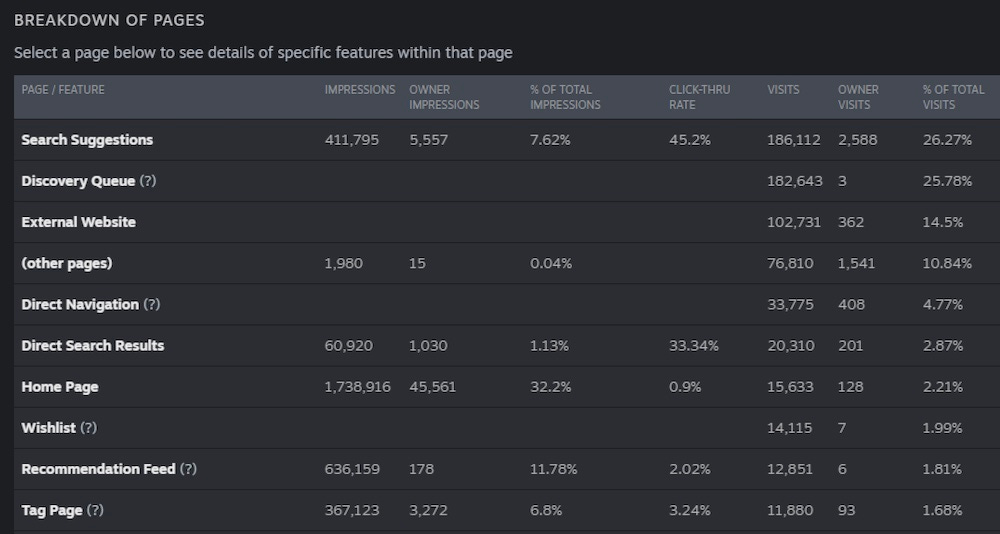Open the Direct Search Results row
Image resolution: width=1000 pixels, height=534 pixels.
(x=507, y=346)
